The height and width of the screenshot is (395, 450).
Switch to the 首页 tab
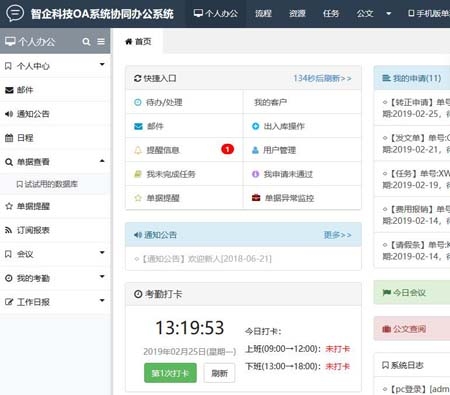click(x=138, y=41)
